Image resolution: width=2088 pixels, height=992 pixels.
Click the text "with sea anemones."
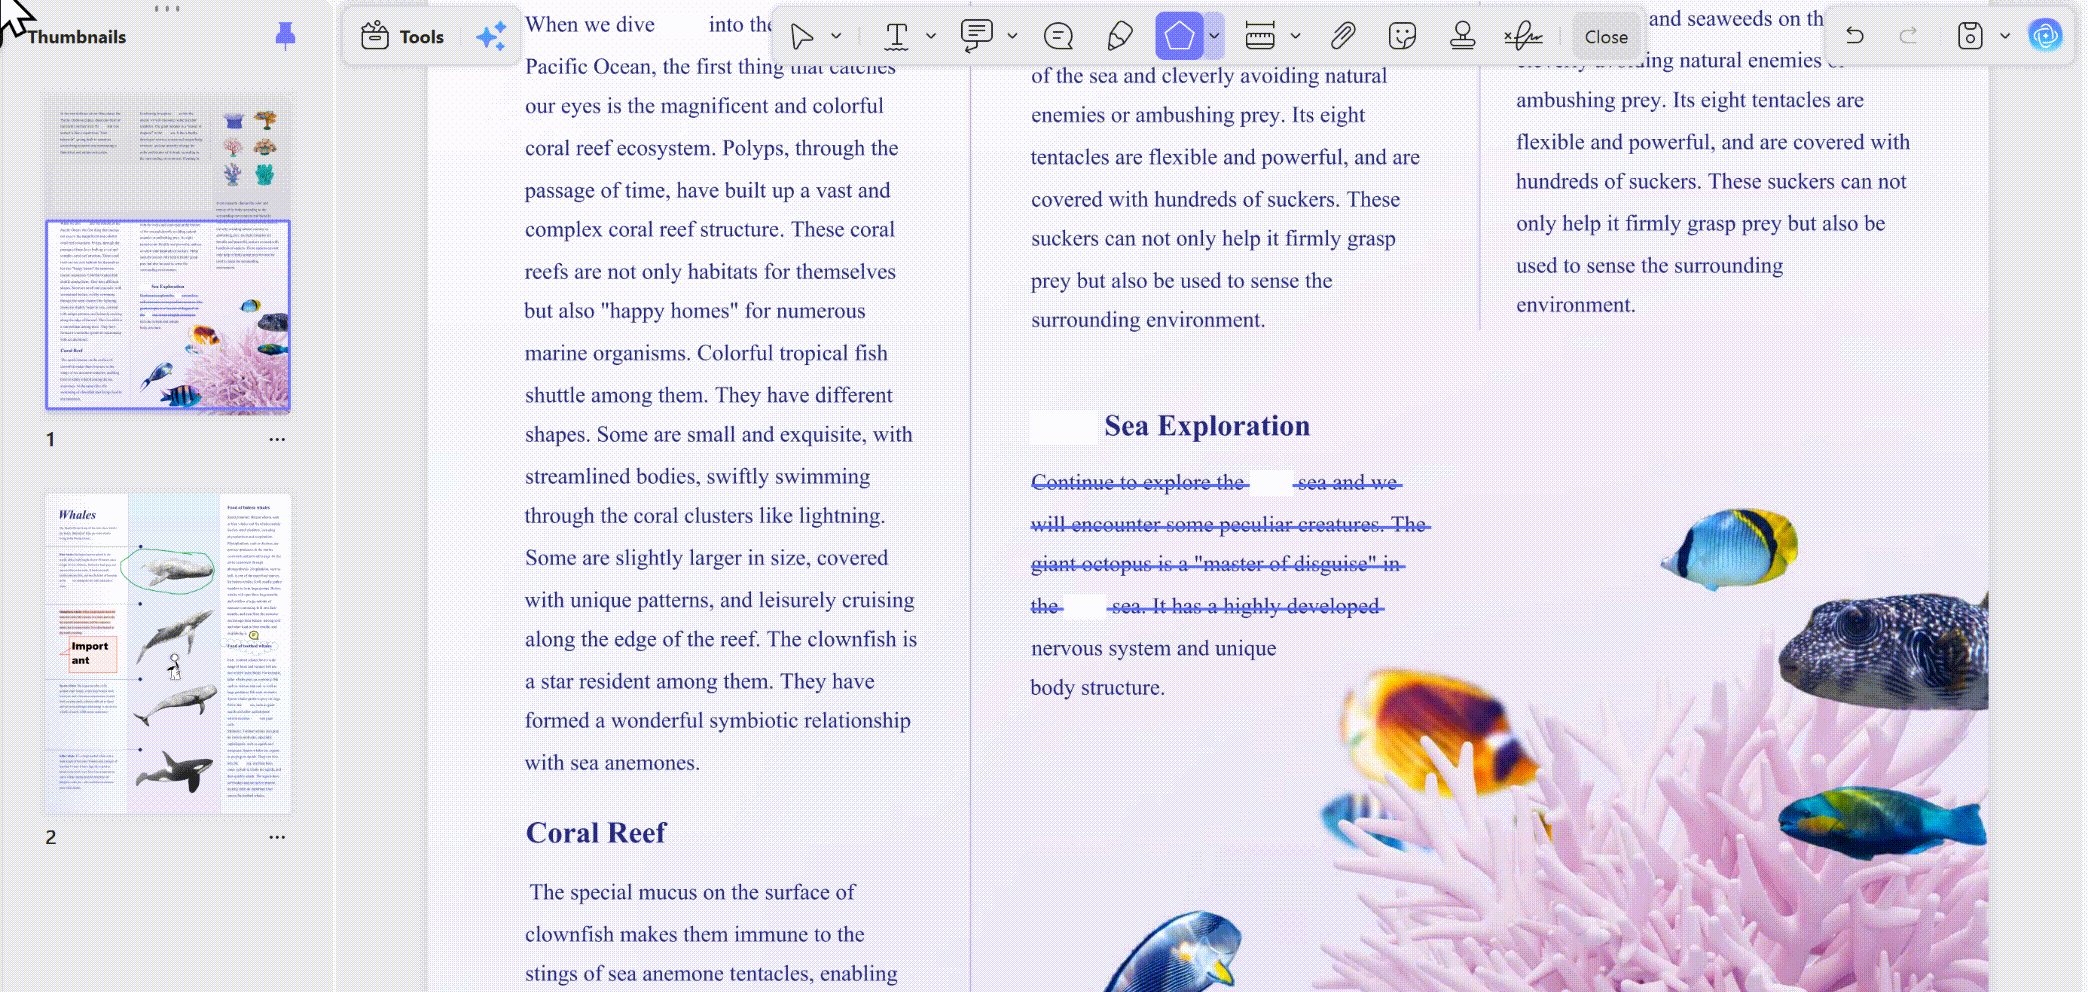612,763
